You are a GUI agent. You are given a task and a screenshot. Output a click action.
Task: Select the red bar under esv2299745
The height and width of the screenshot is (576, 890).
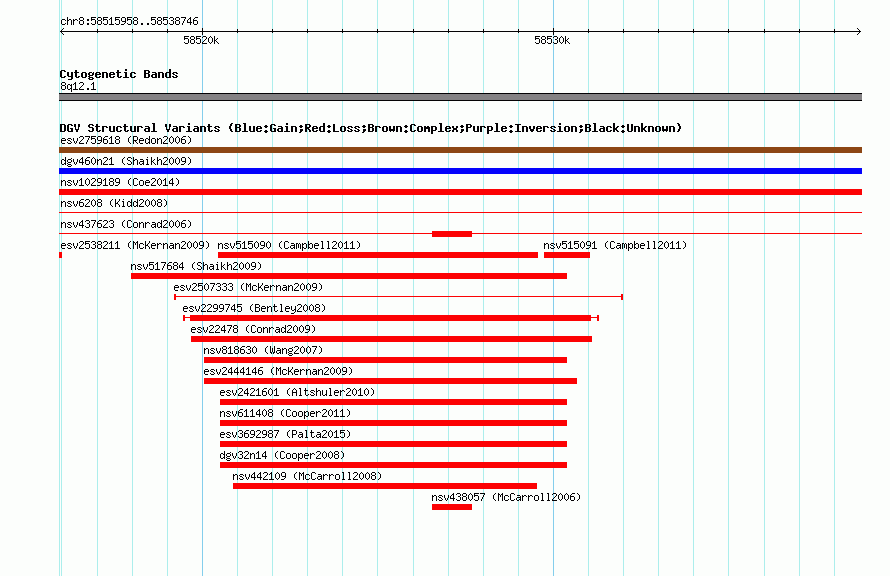point(391,318)
